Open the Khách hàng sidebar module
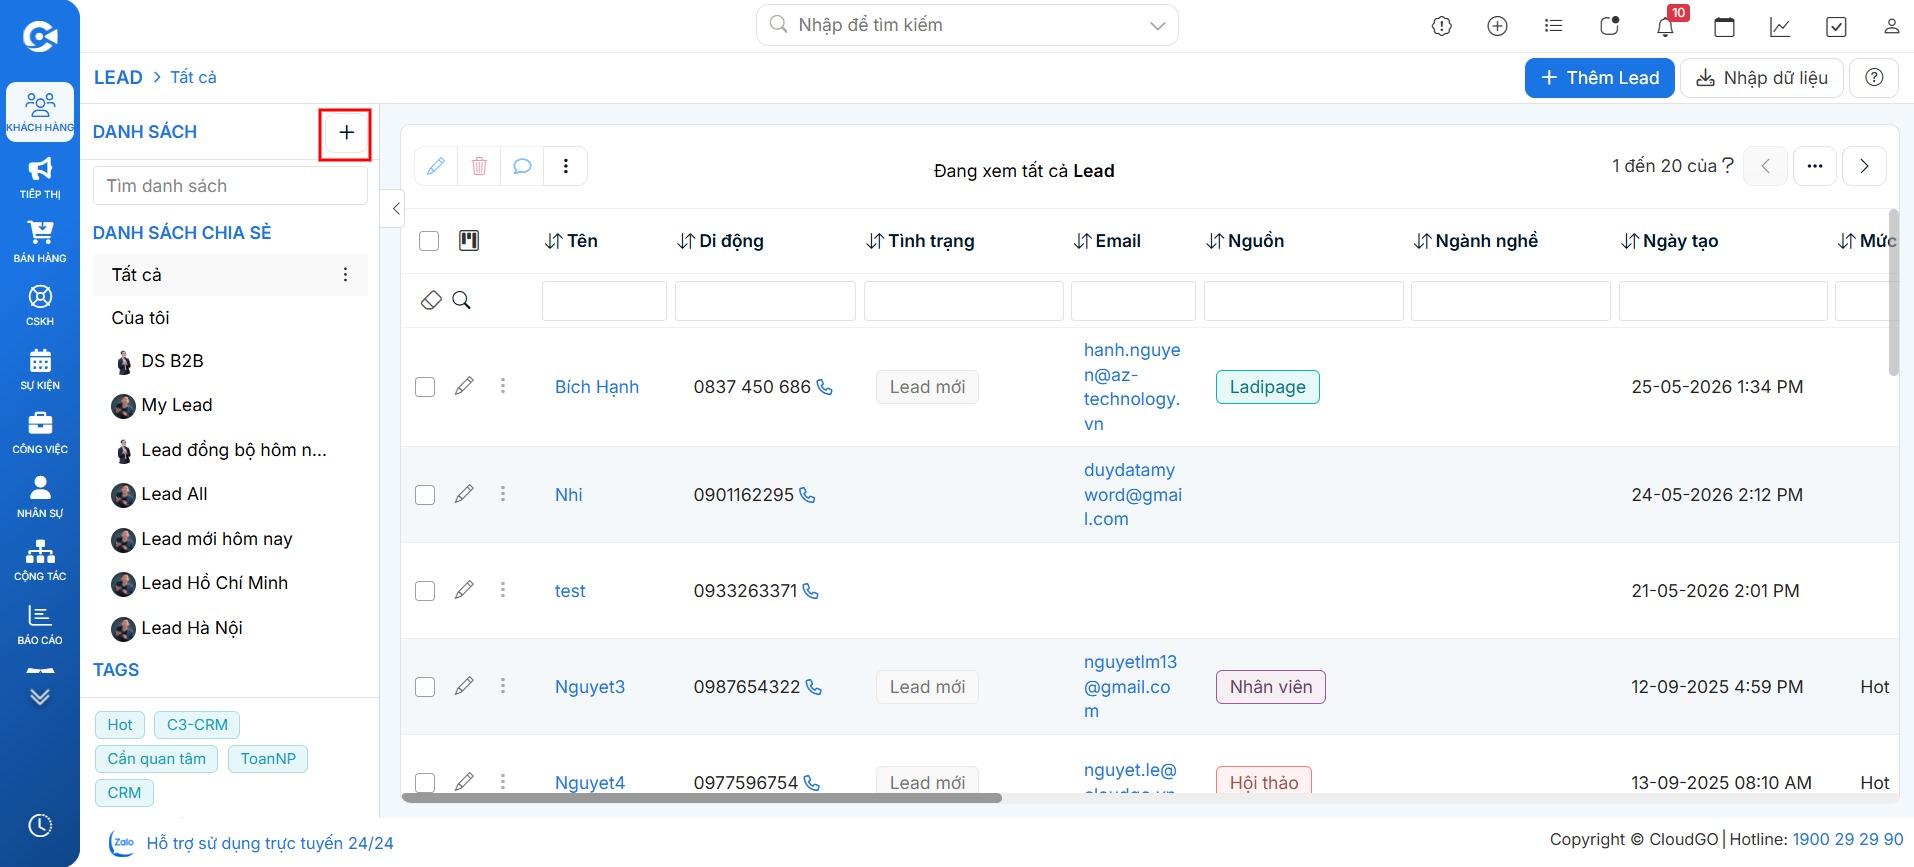Image resolution: width=1914 pixels, height=867 pixels. 40,112
